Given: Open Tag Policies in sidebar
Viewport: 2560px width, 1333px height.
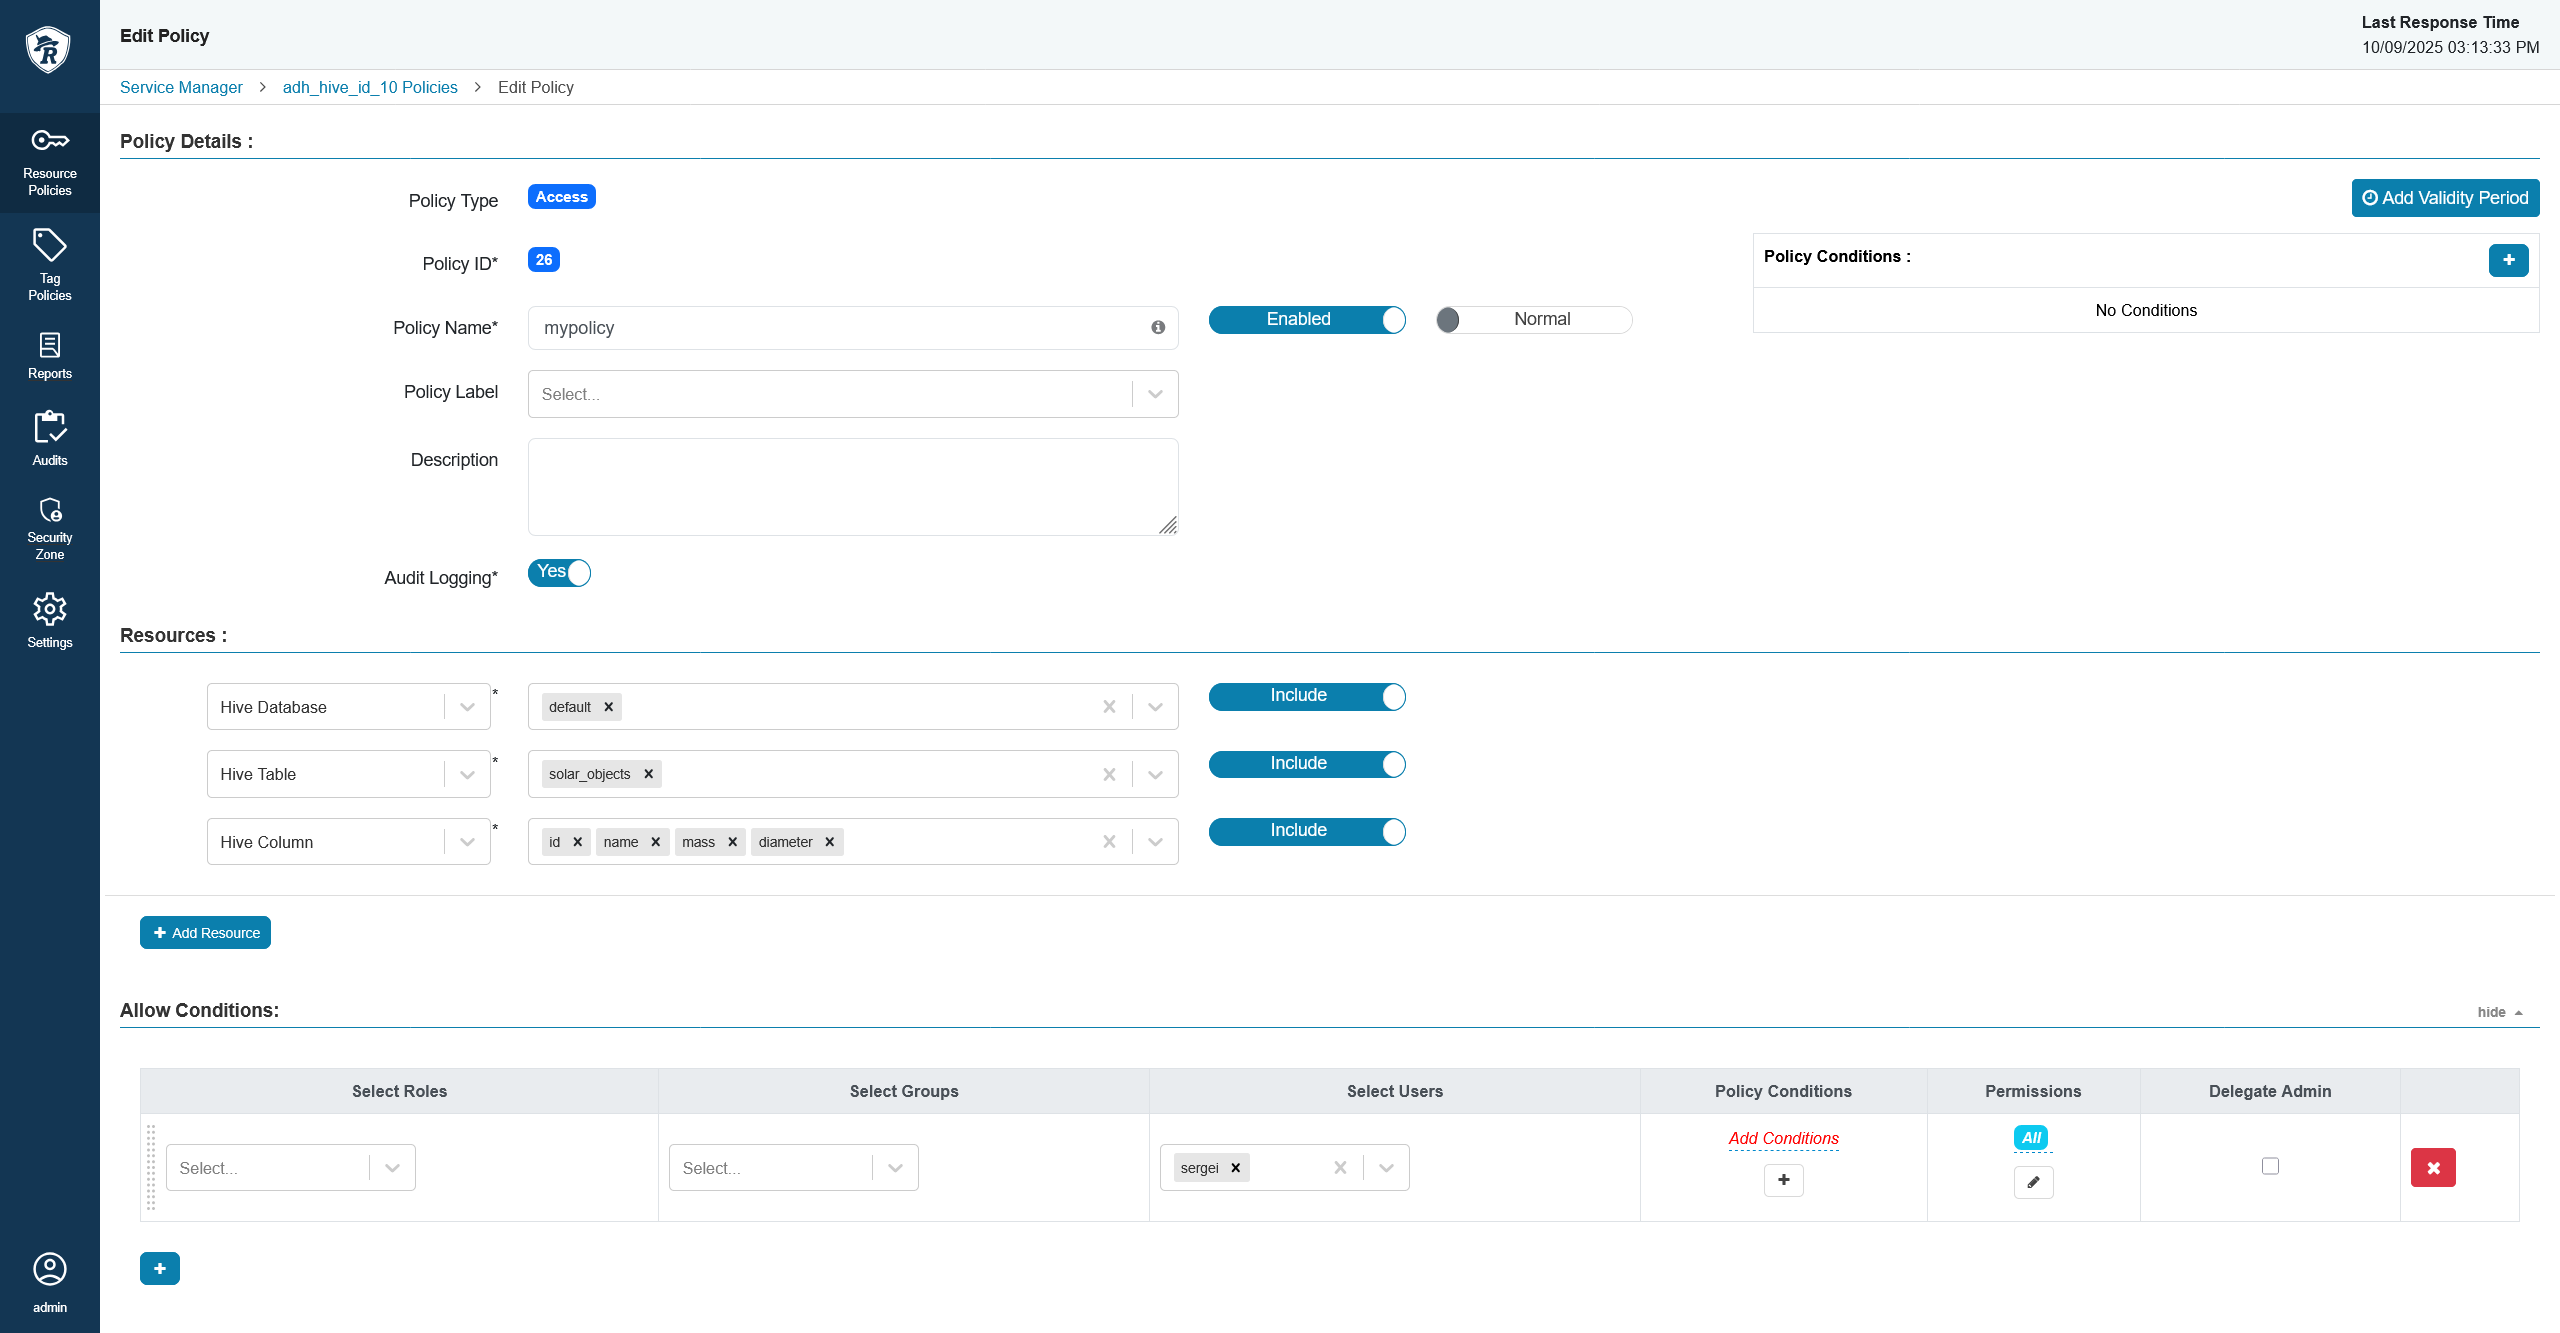Looking at the screenshot, I should point(49,265).
